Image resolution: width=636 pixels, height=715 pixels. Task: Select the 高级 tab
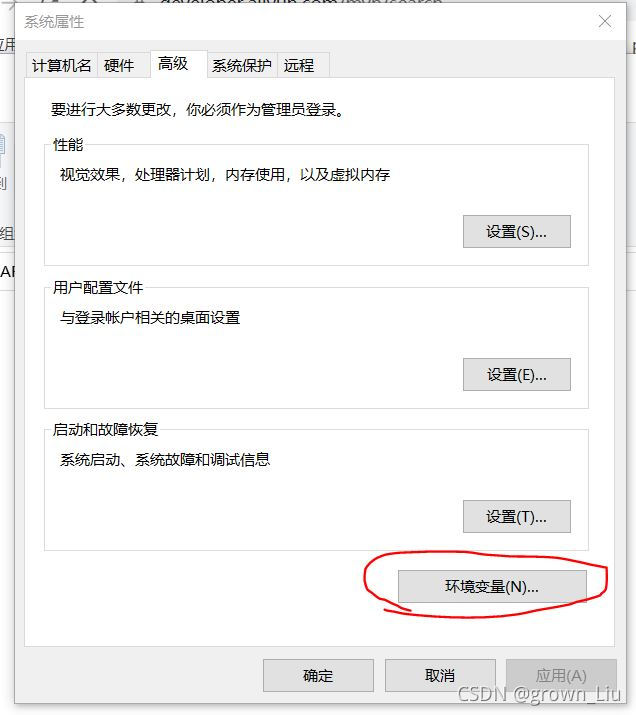173,64
